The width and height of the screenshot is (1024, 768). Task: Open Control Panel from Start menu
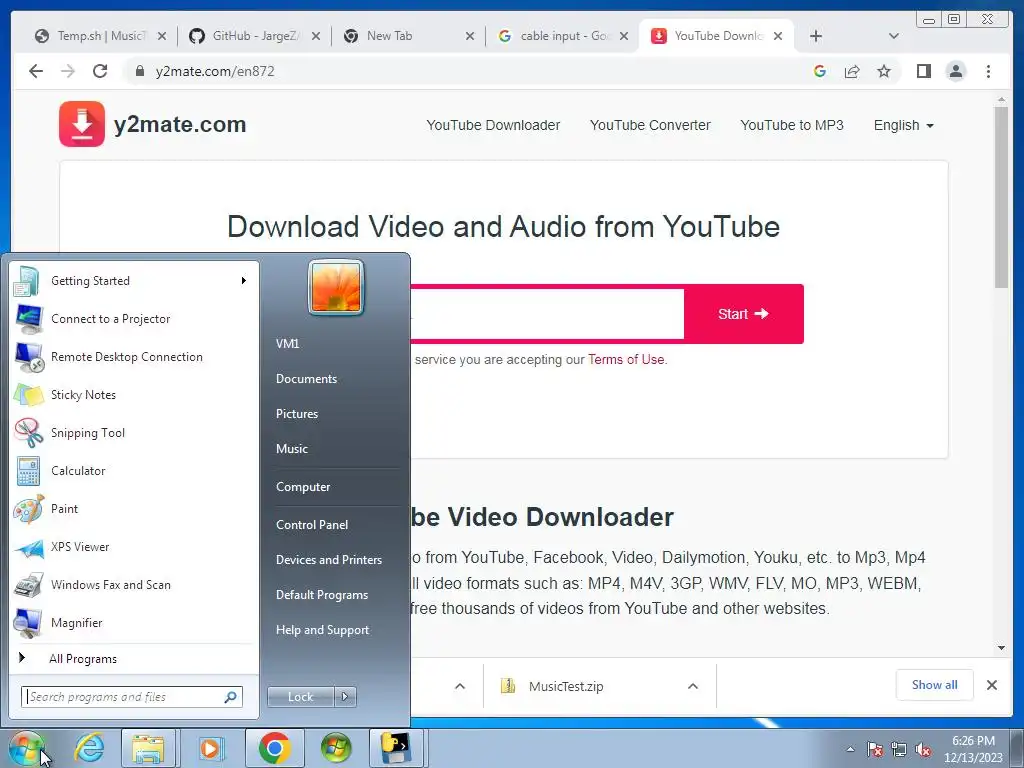click(x=312, y=525)
